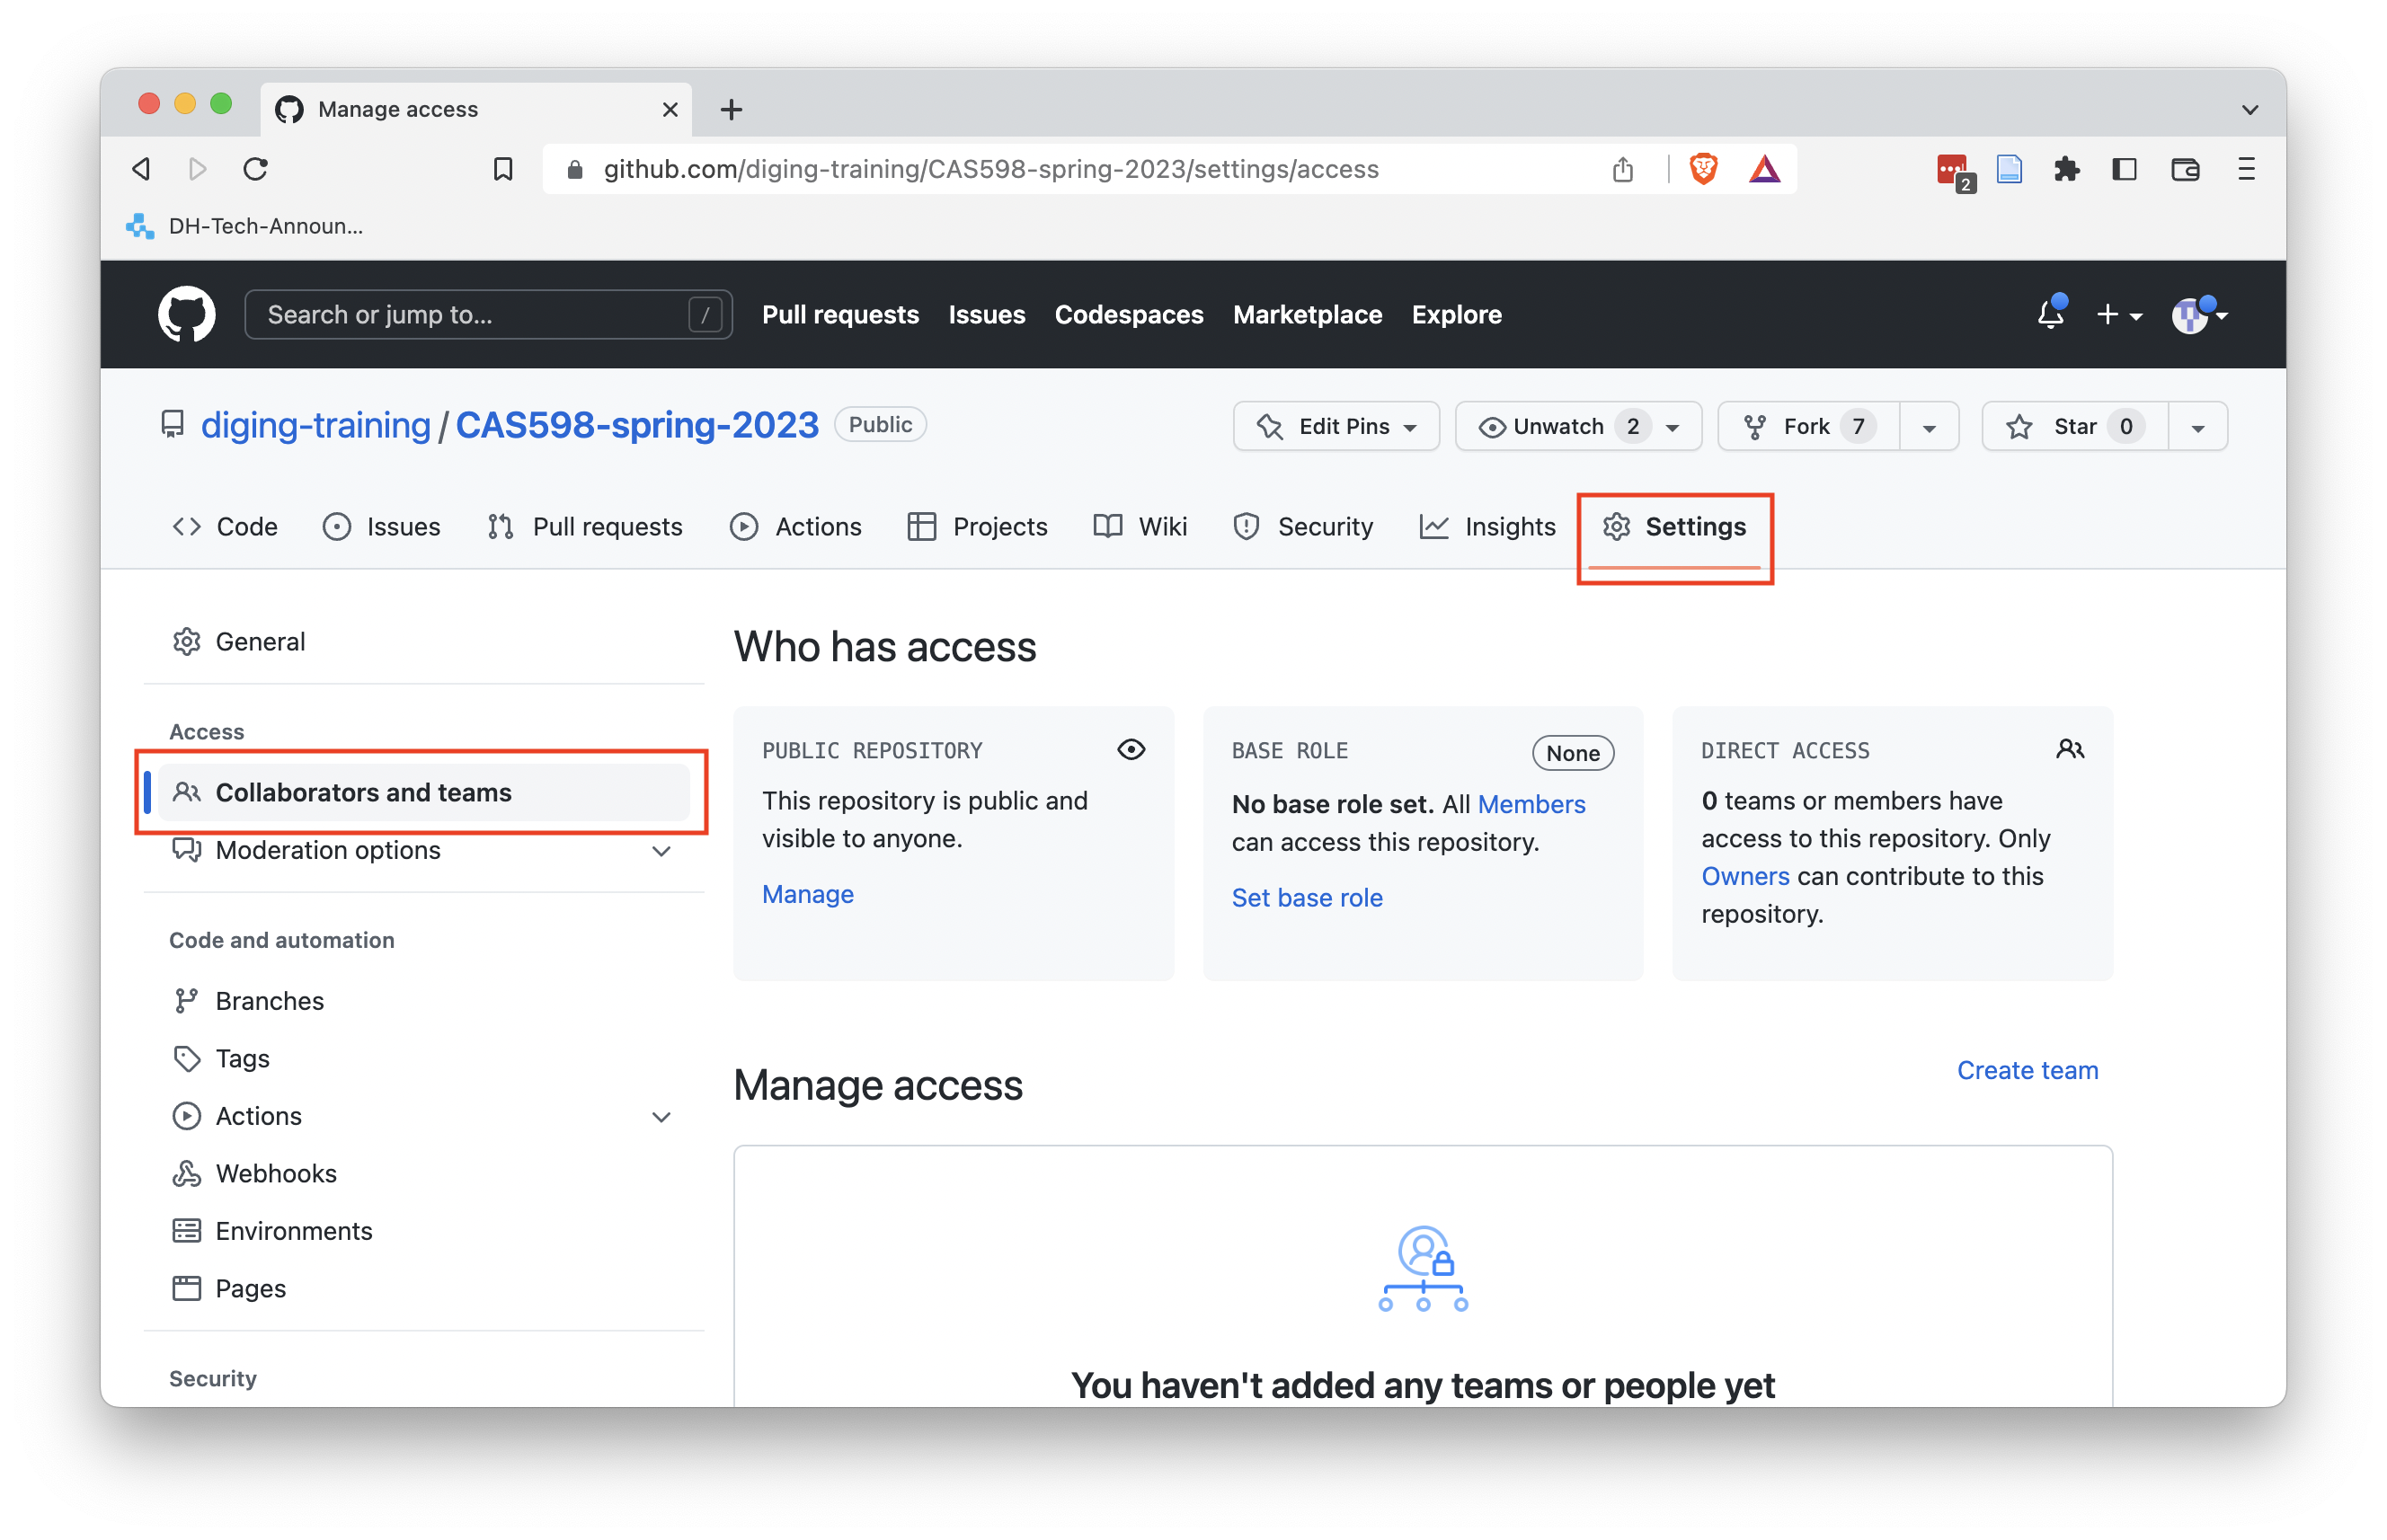Toggle the browser sidebar panel icon
The image size is (2387, 1540).
(2125, 169)
